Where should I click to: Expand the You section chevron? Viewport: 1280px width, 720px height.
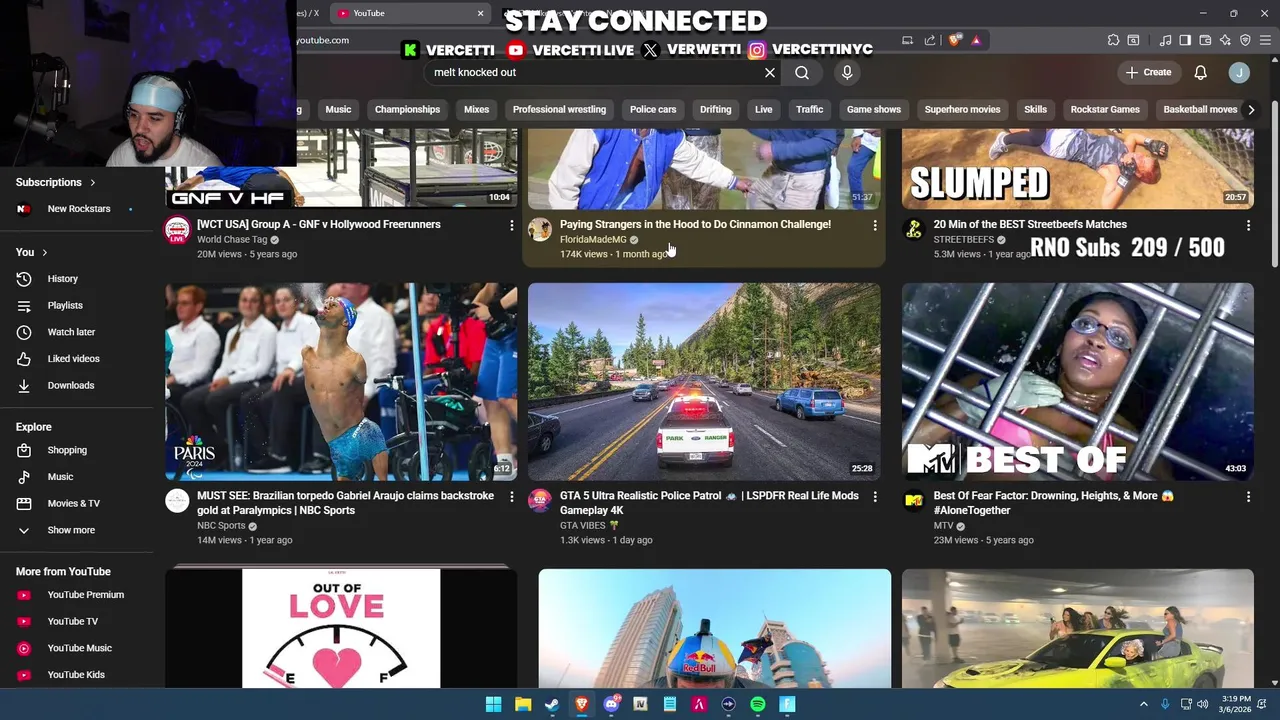(x=45, y=252)
